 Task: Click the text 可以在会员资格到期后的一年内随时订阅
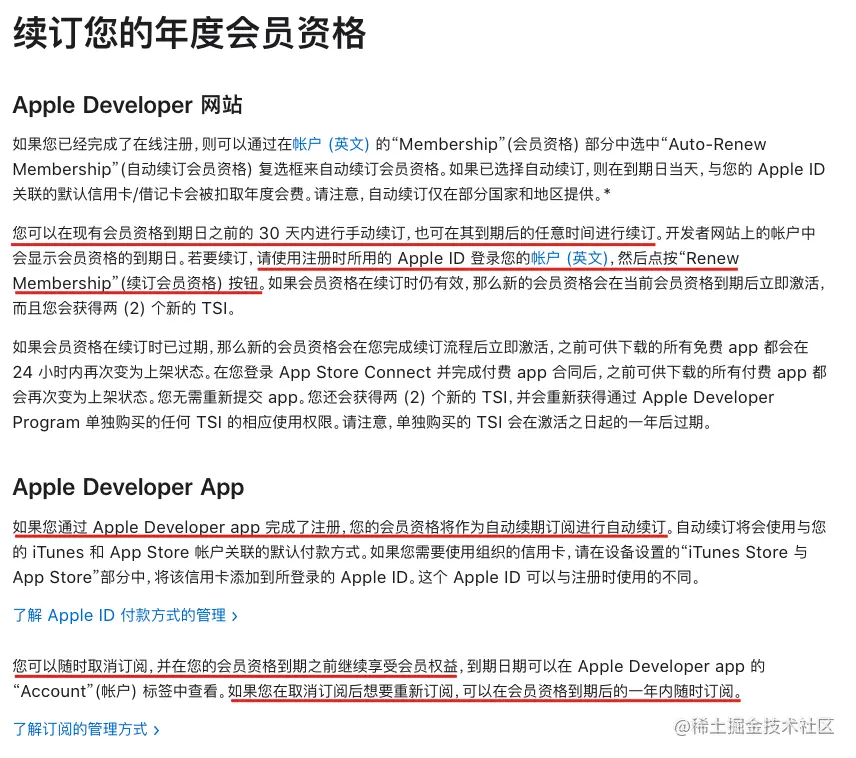pos(598,691)
